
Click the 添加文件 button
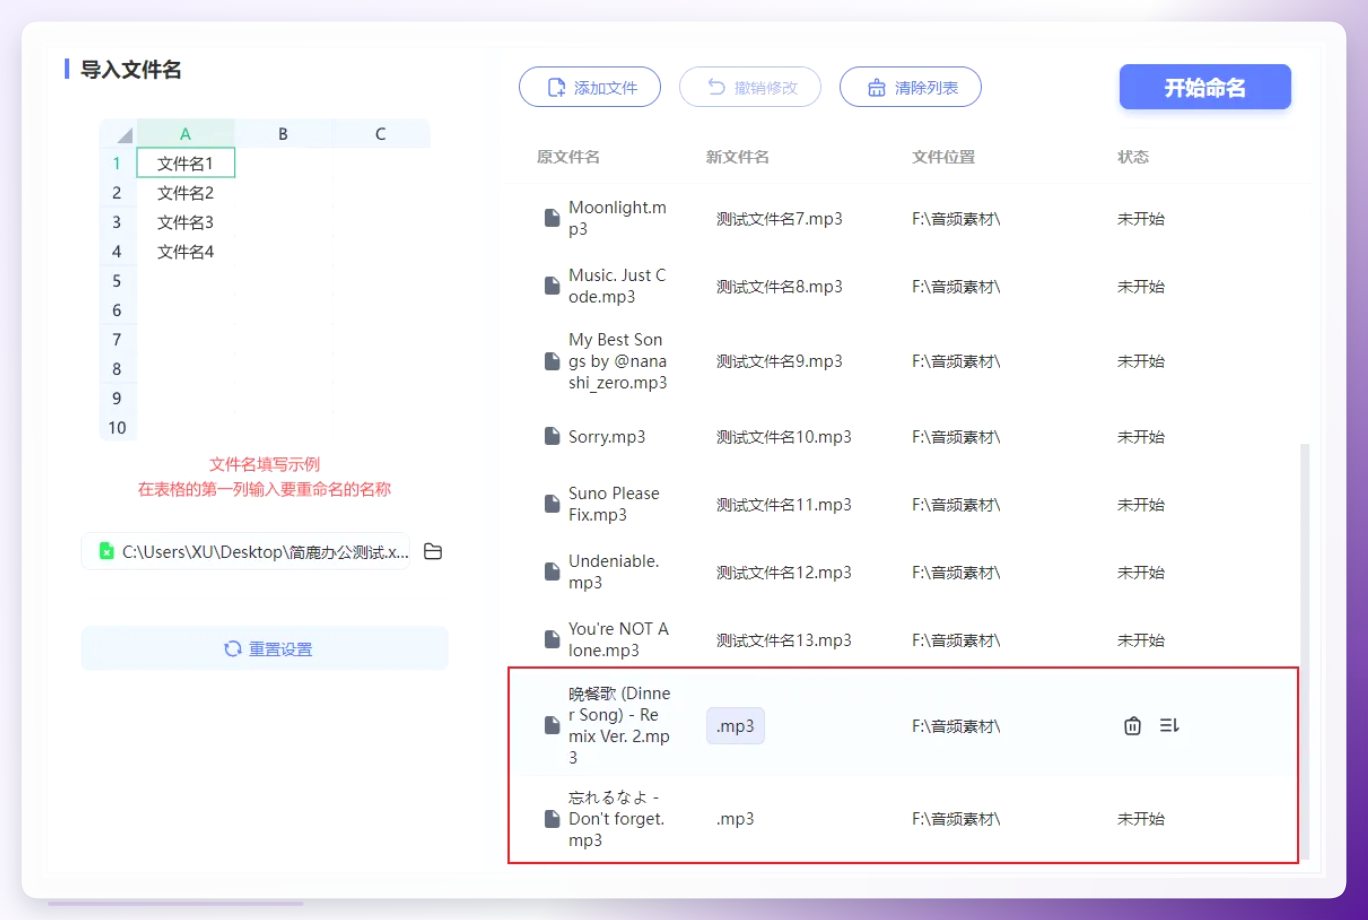[590, 87]
